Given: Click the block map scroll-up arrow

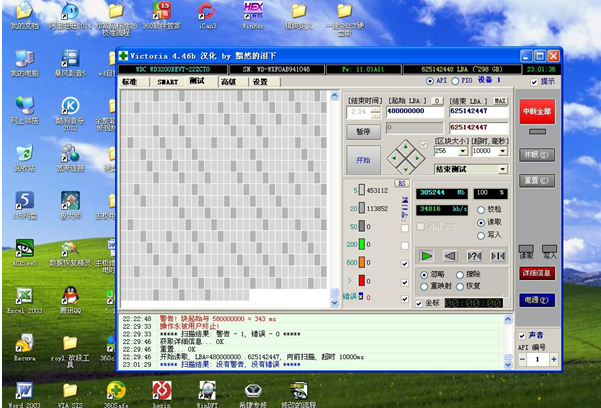Looking at the screenshot, I should pyautogui.click(x=335, y=95).
